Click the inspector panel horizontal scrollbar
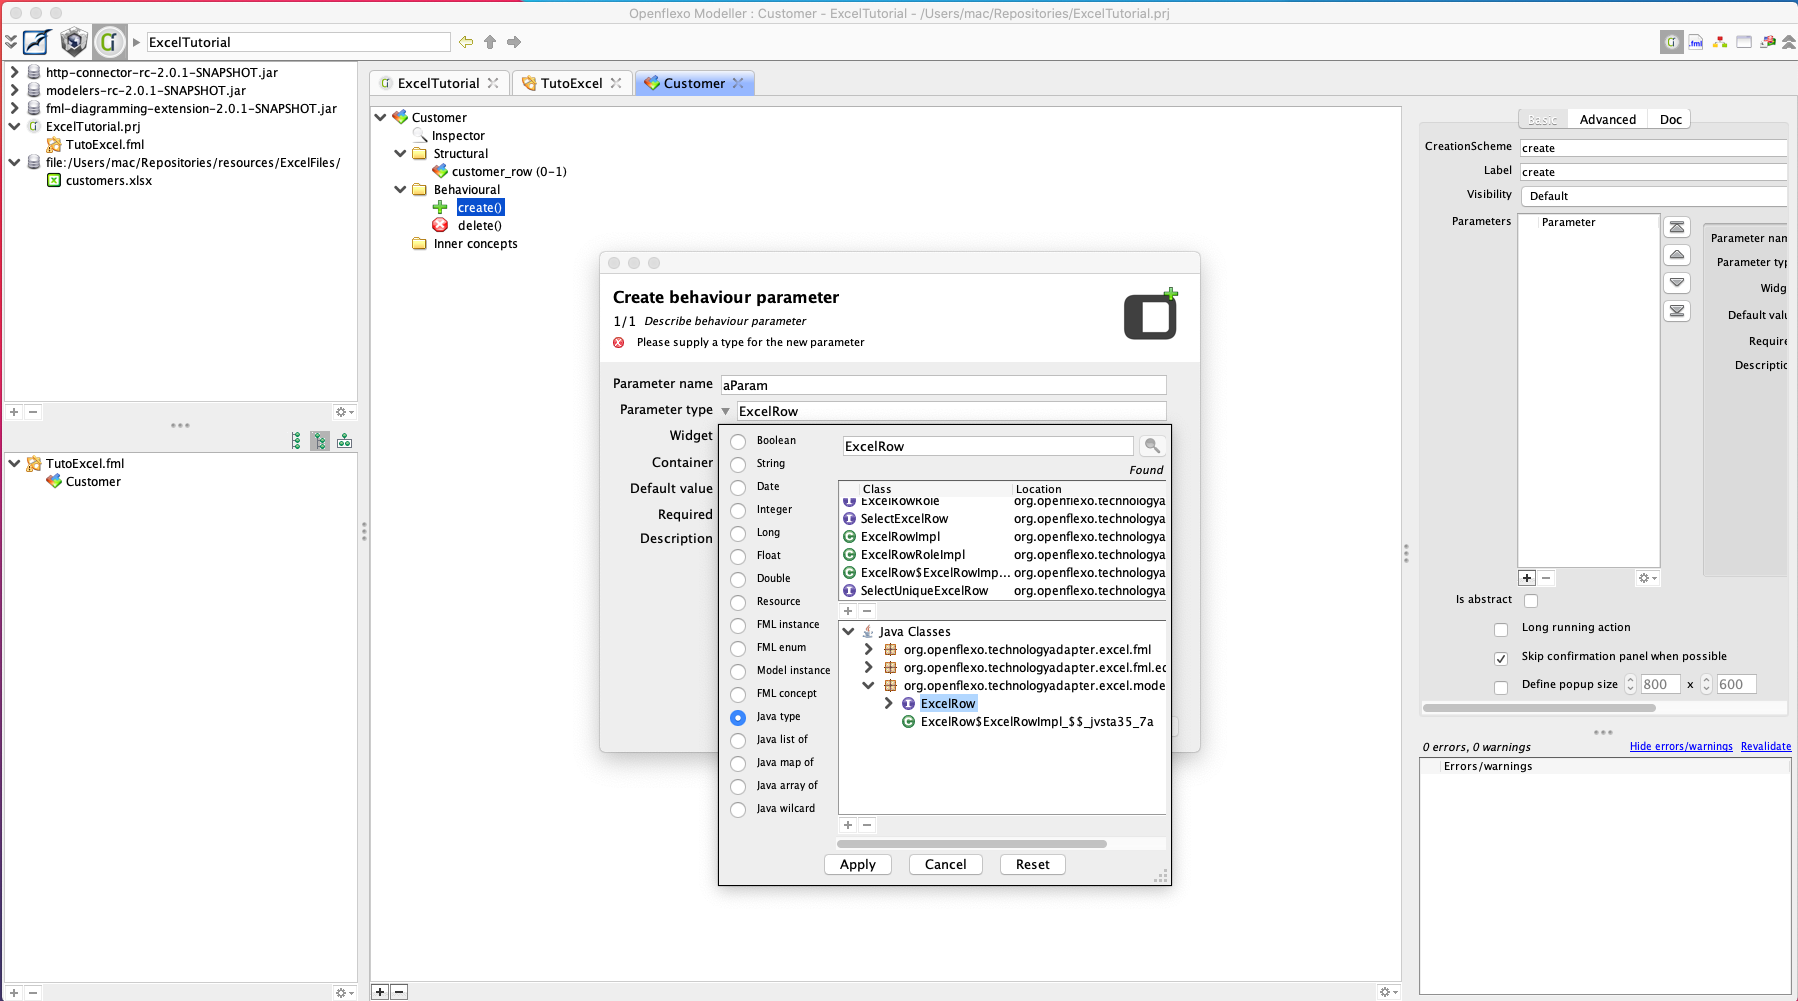This screenshot has height=1001, width=1798. point(1539,708)
